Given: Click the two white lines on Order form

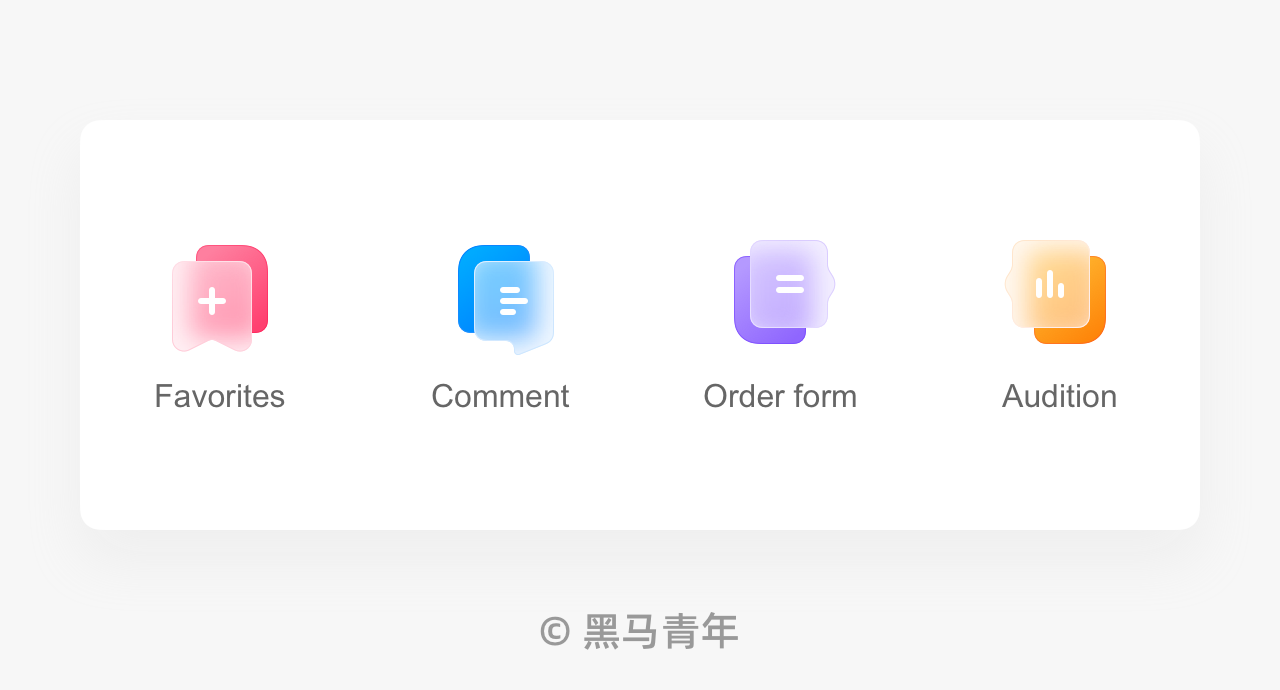Looking at the screenshot, I should [790, 284].
